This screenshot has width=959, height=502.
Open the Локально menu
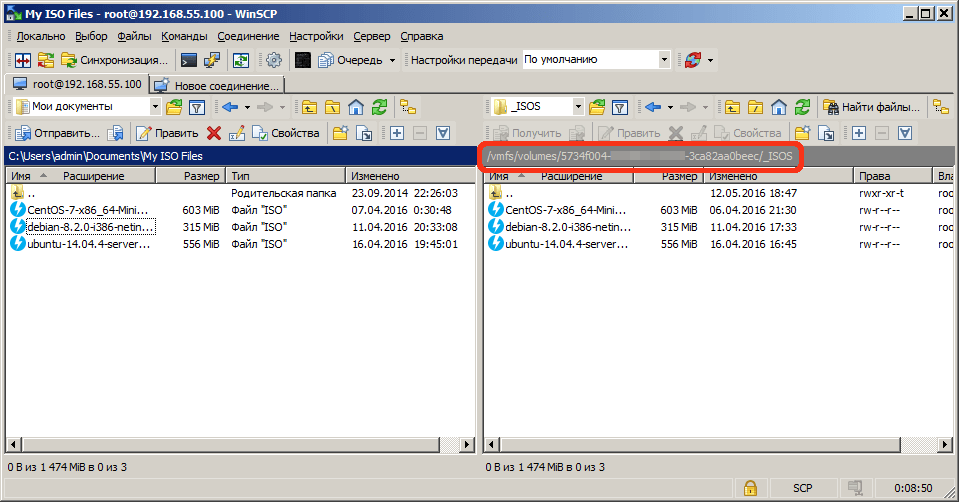click(x=41, y=36)
